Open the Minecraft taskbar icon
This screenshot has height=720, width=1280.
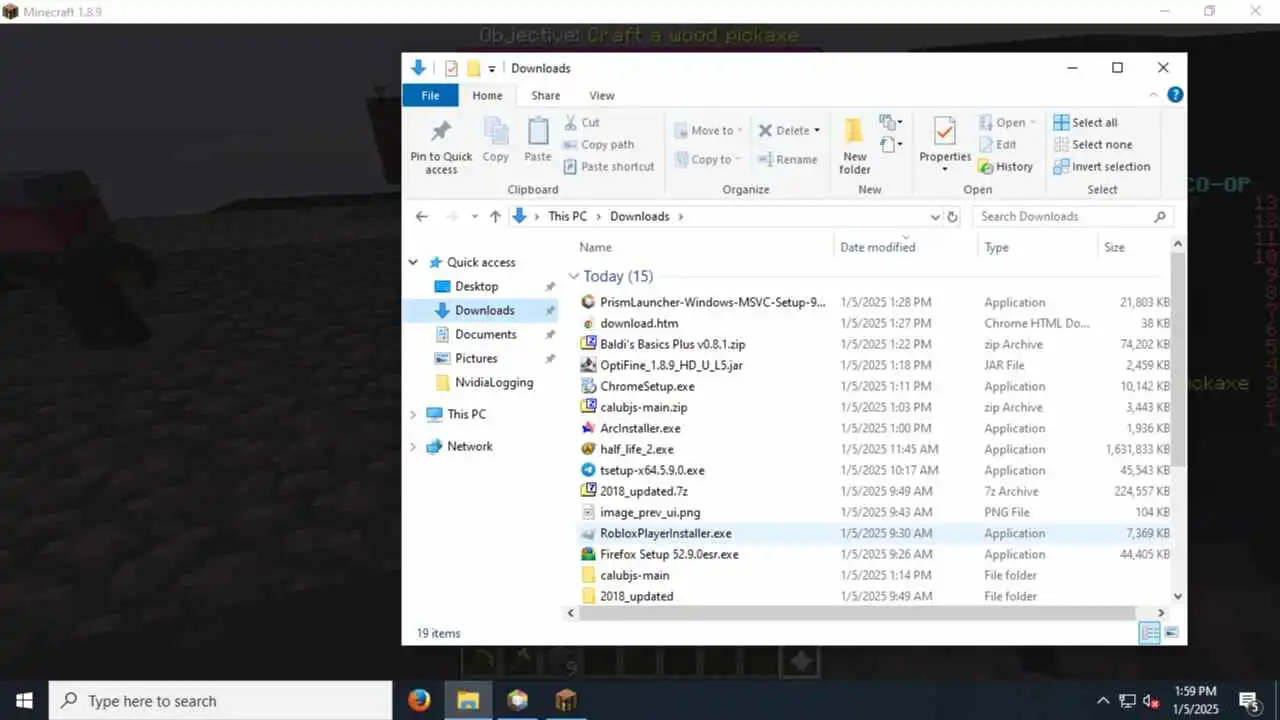coord(565,700)
